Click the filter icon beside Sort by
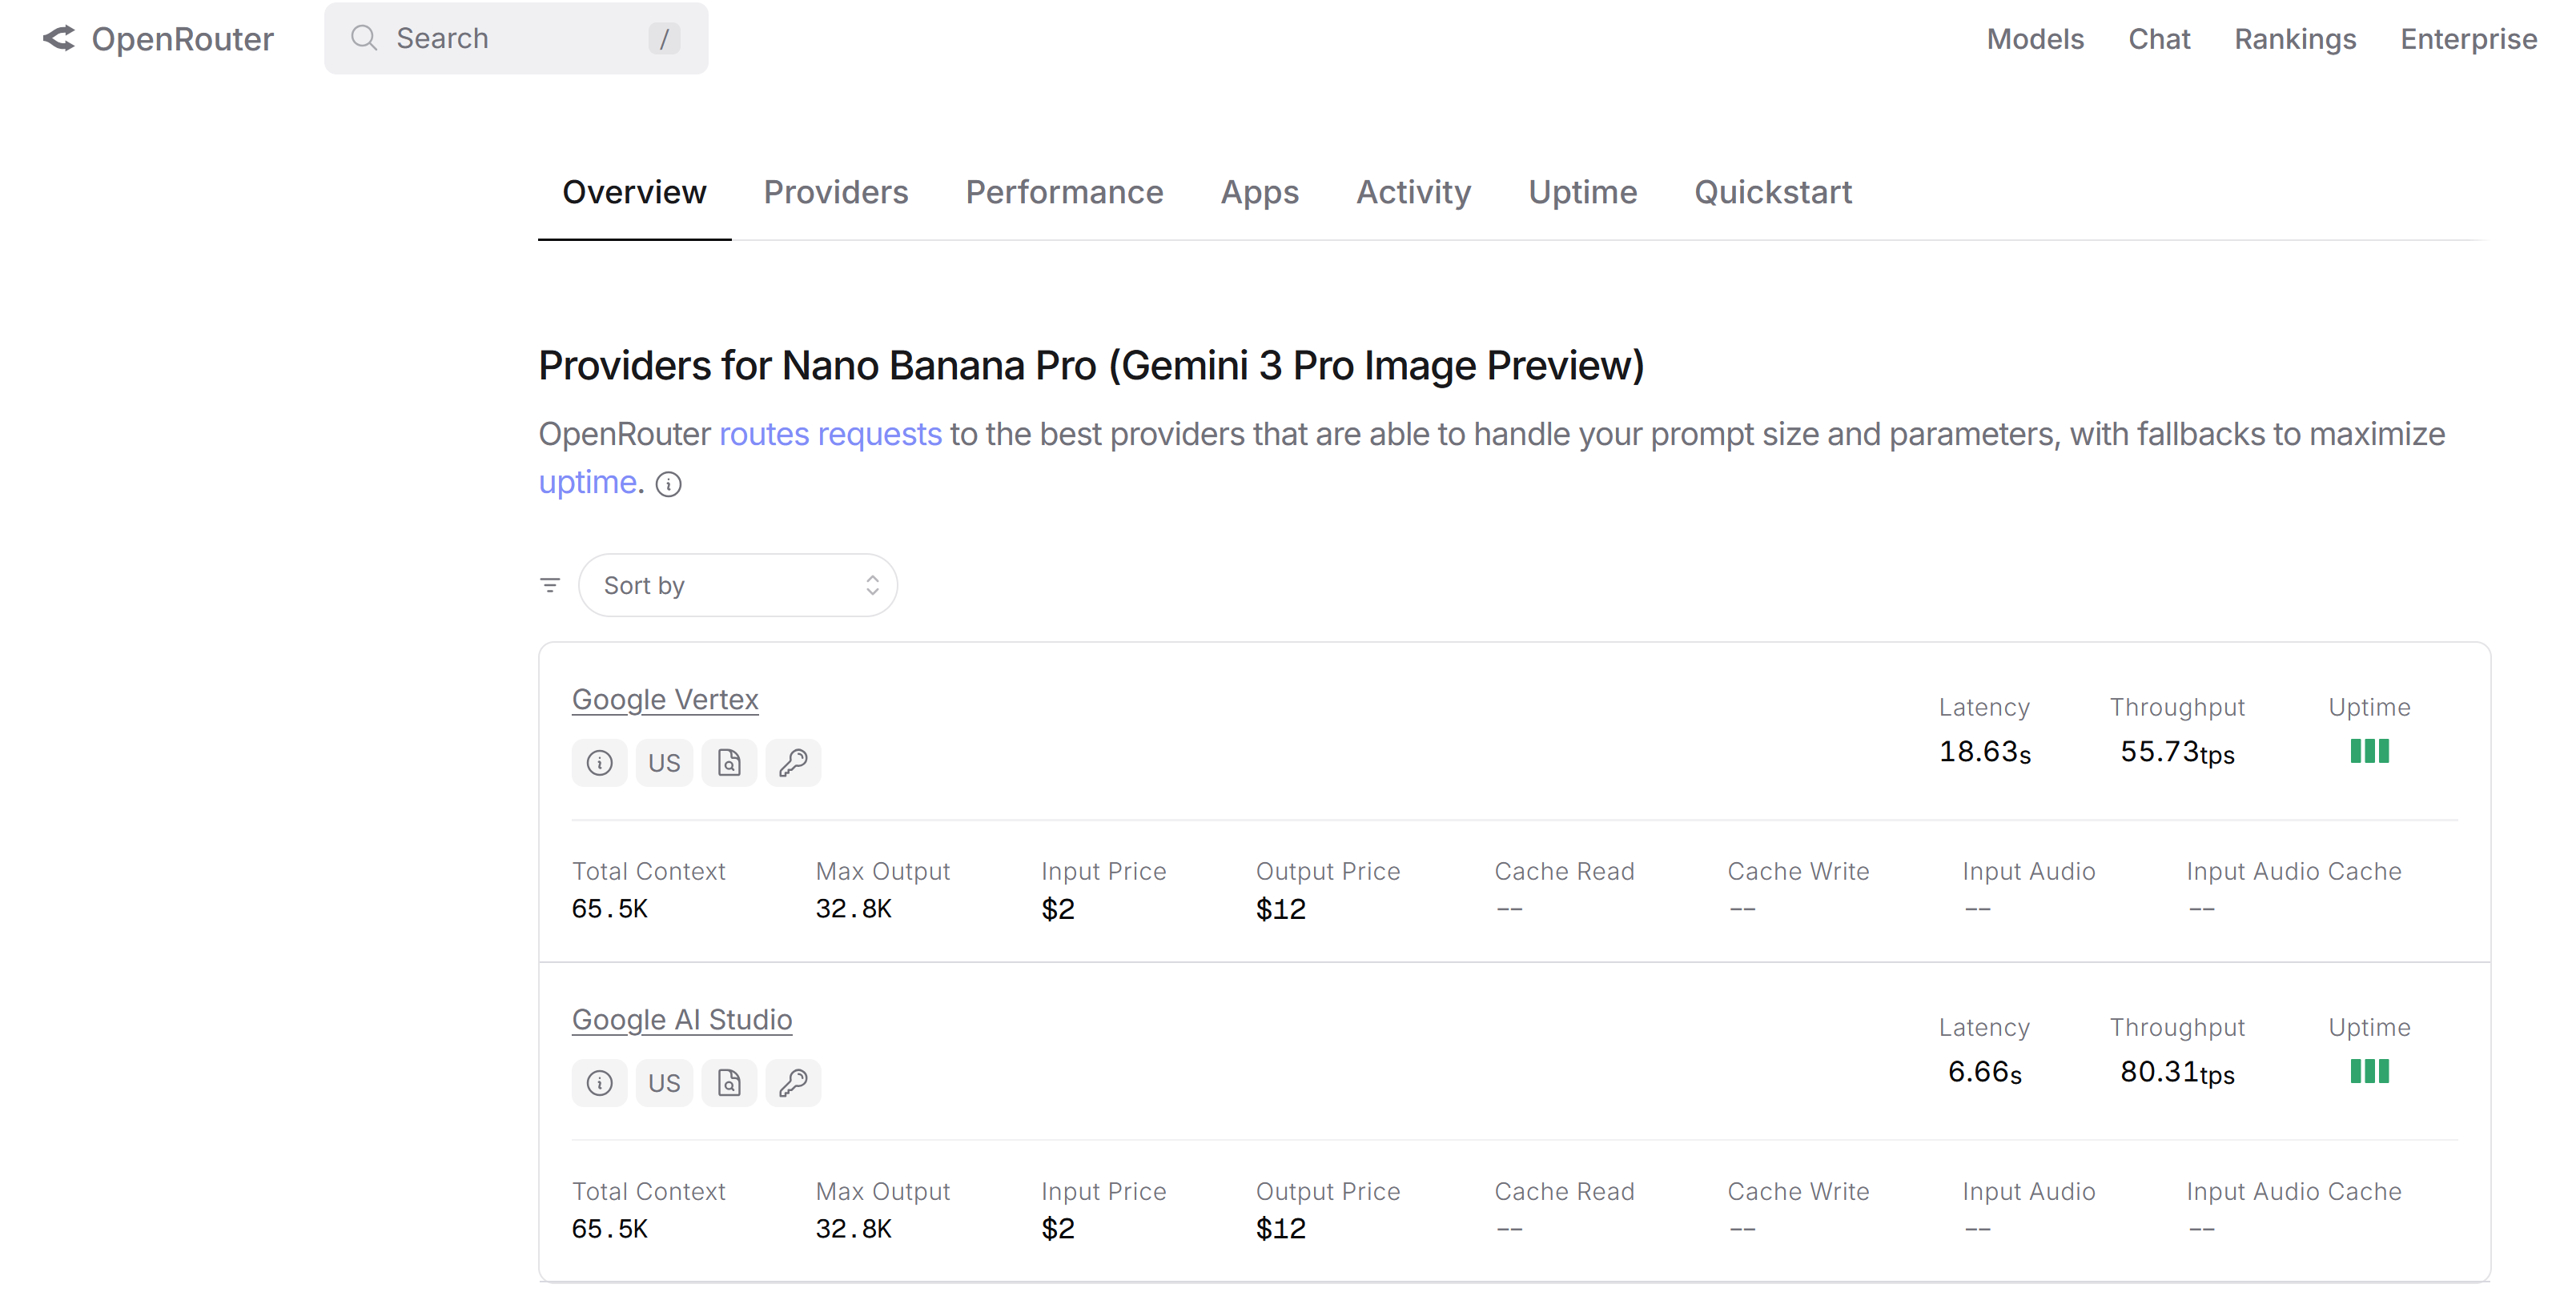This screenshot has height=1316, width=2576. pos(550,585)
